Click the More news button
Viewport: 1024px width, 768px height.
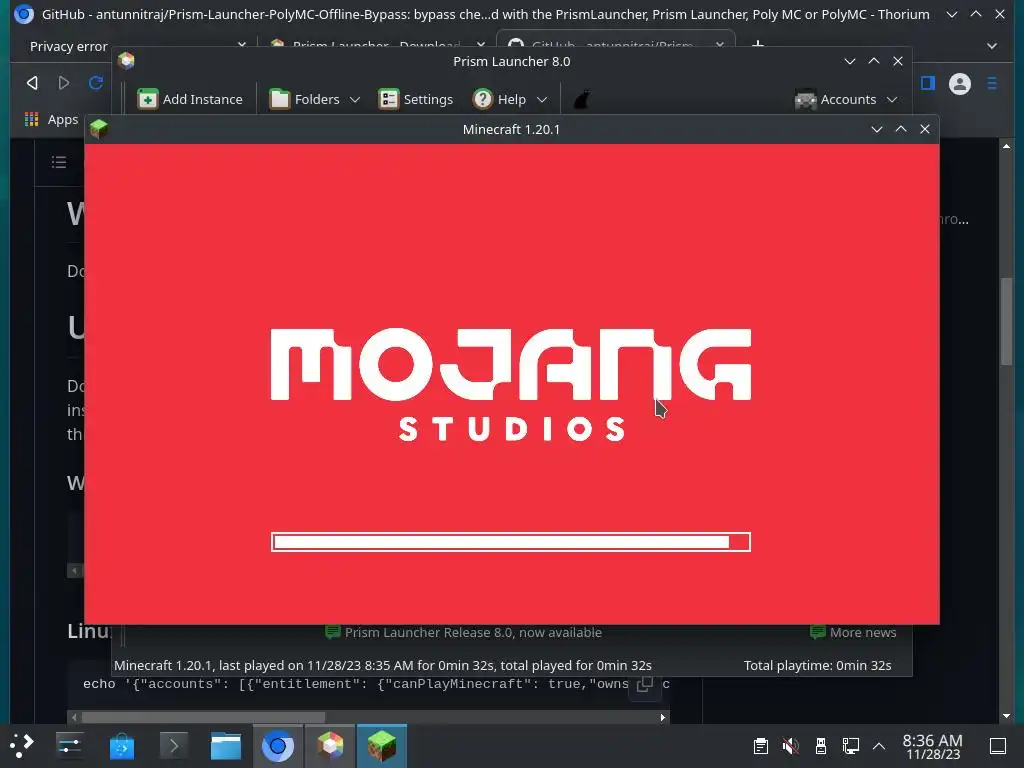(x=853, y=632)
